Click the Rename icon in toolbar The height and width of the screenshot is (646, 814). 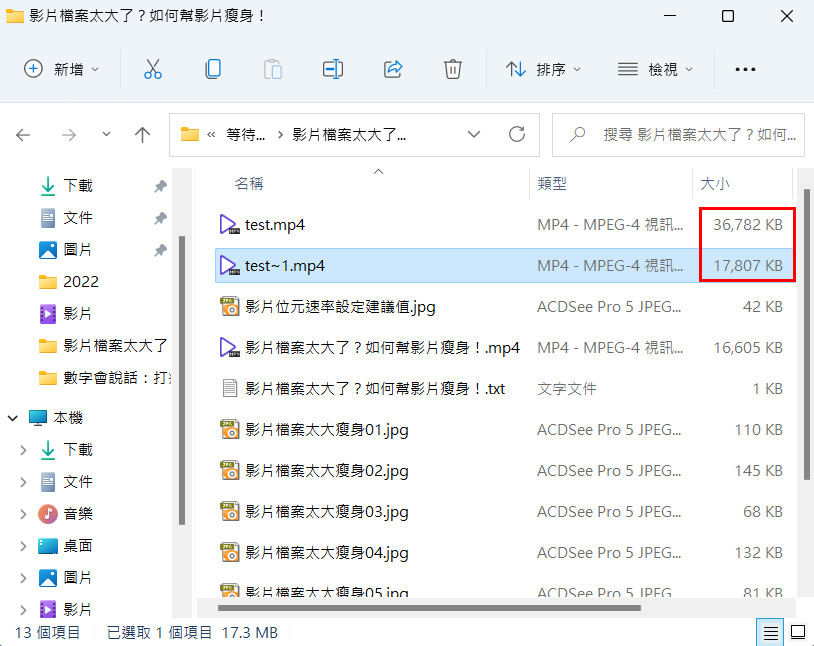pyautogui.click(x=333, y=69)
